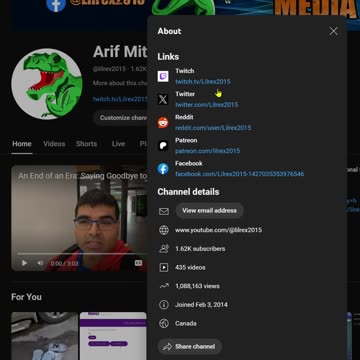Viewport: 360px width, 360px height.
Task: Click the channel dinosaur avatar
Action: click(x=47, y=84)
